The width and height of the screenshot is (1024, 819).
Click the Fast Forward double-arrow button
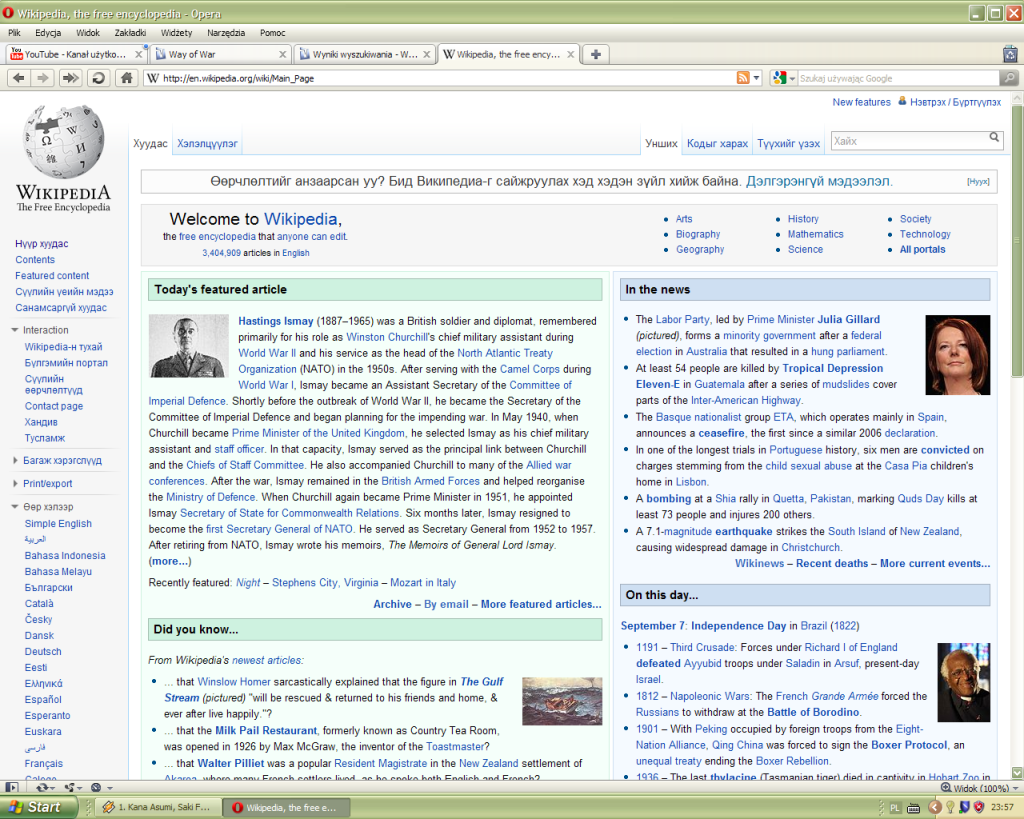pyautogui.click(x=70, y=78)
